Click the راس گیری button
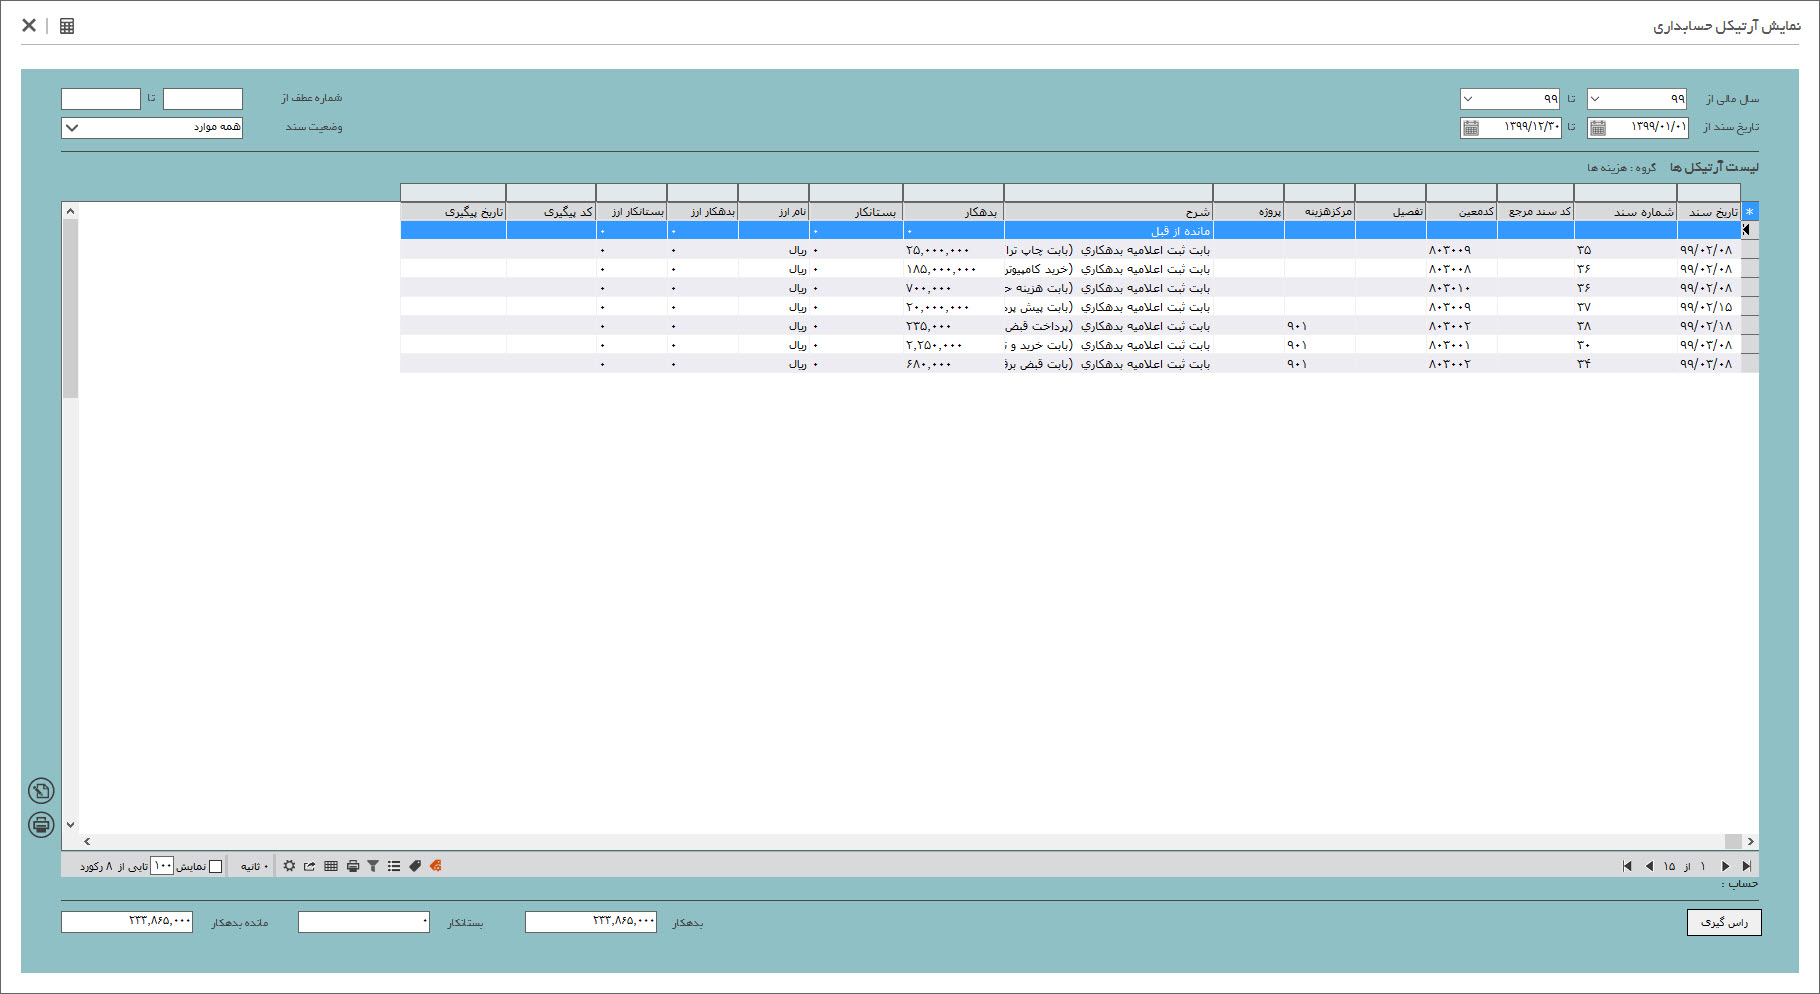This screenshot has width=1820, height=994. pos(1724,922)
